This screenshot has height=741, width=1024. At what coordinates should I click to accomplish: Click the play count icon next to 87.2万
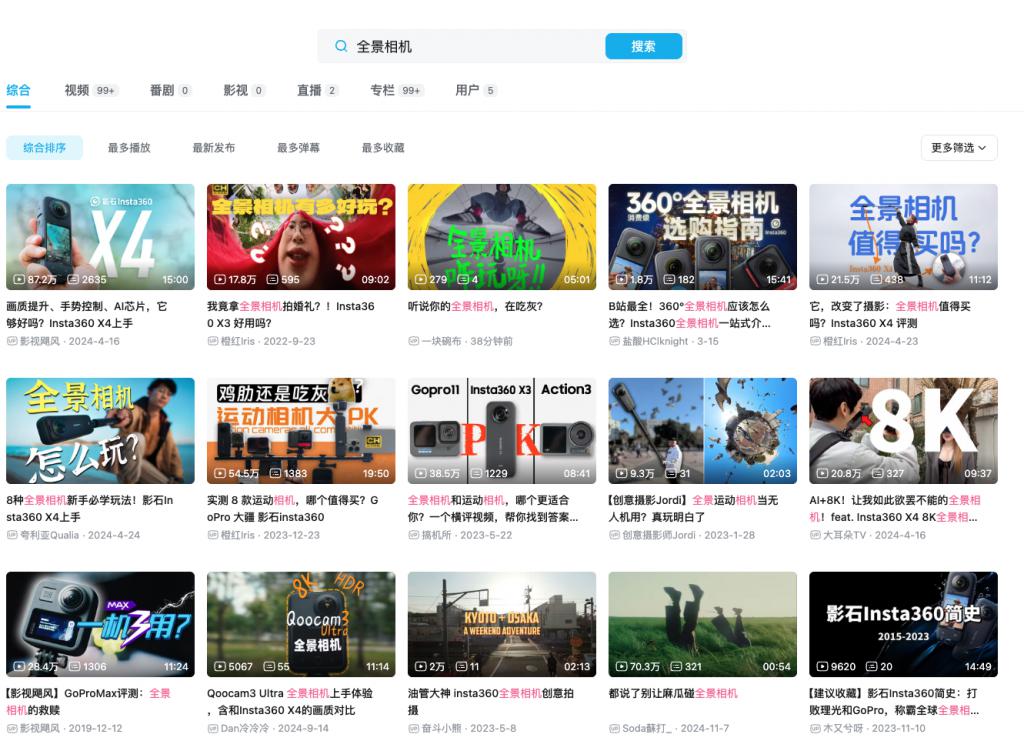tap(19, 279)
